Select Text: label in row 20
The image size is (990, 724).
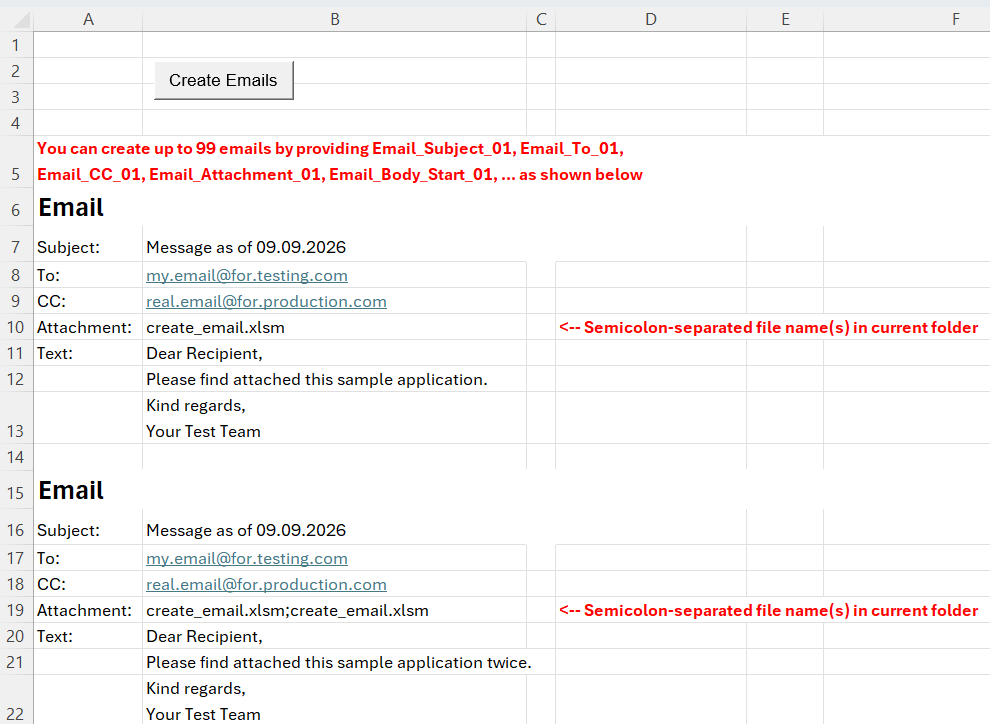tap(55, 636)
